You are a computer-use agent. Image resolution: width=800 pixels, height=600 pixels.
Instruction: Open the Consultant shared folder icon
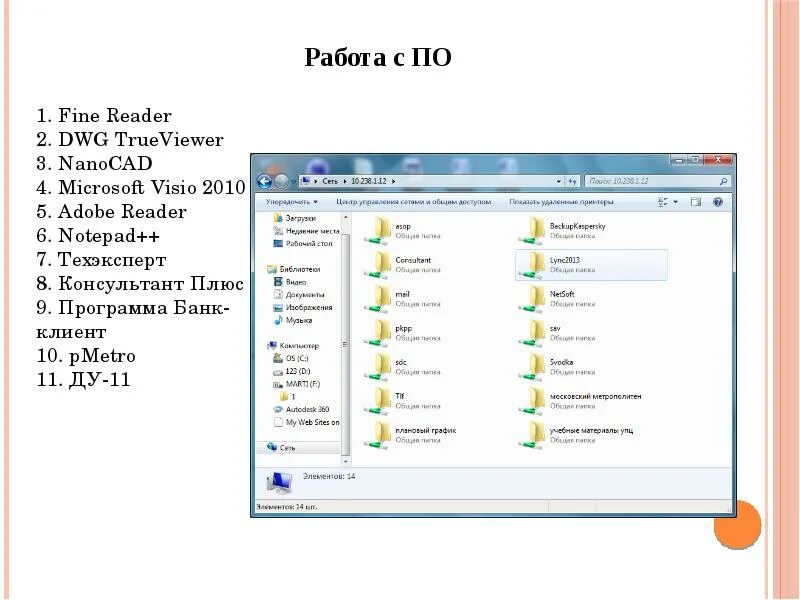378,265
